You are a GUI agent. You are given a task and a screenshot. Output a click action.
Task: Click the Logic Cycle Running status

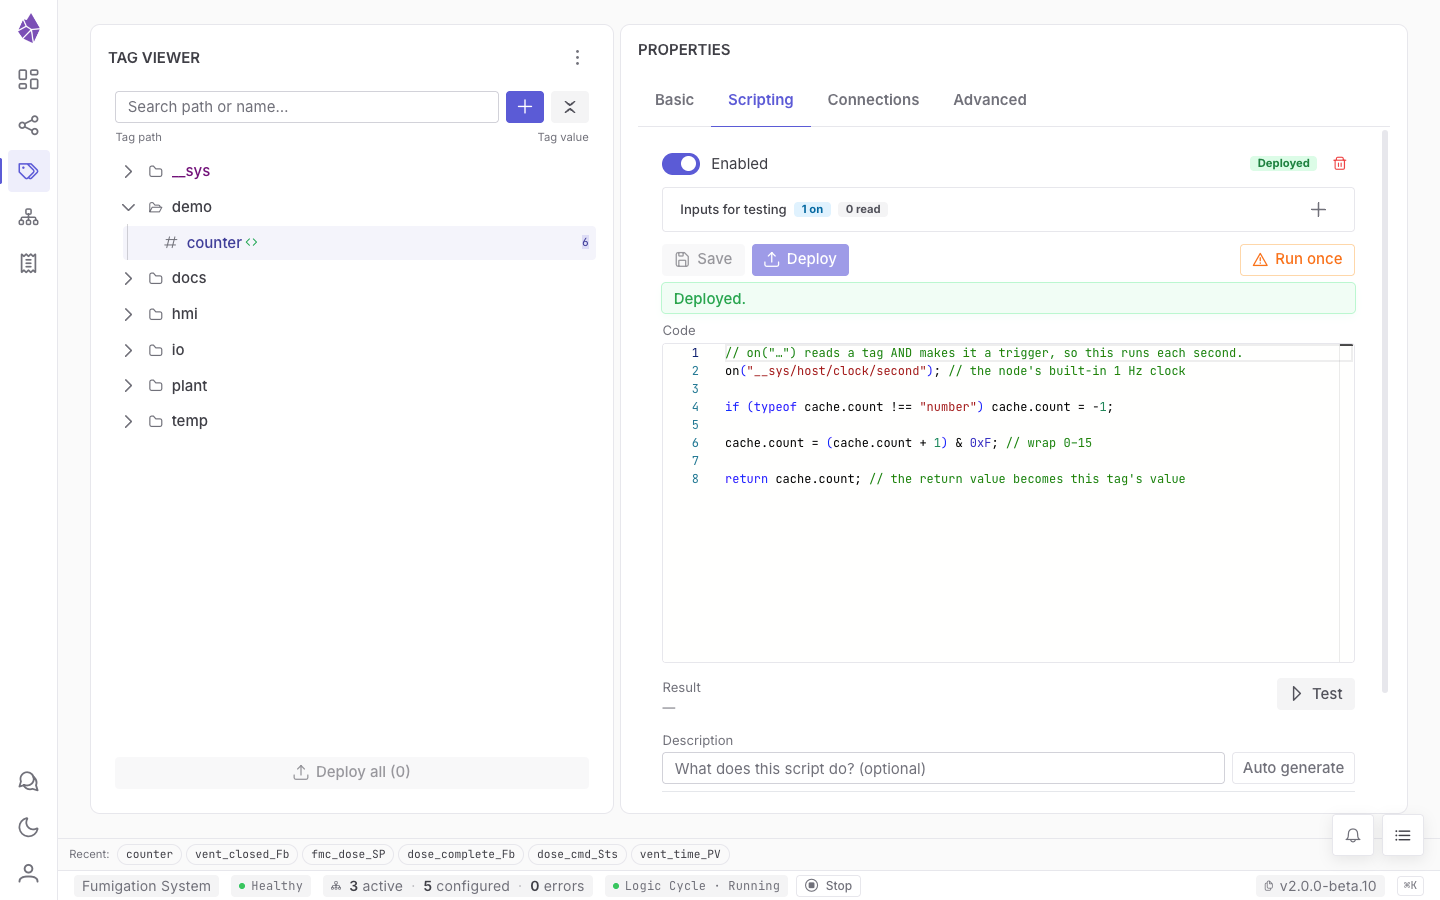tap(696, 886)
